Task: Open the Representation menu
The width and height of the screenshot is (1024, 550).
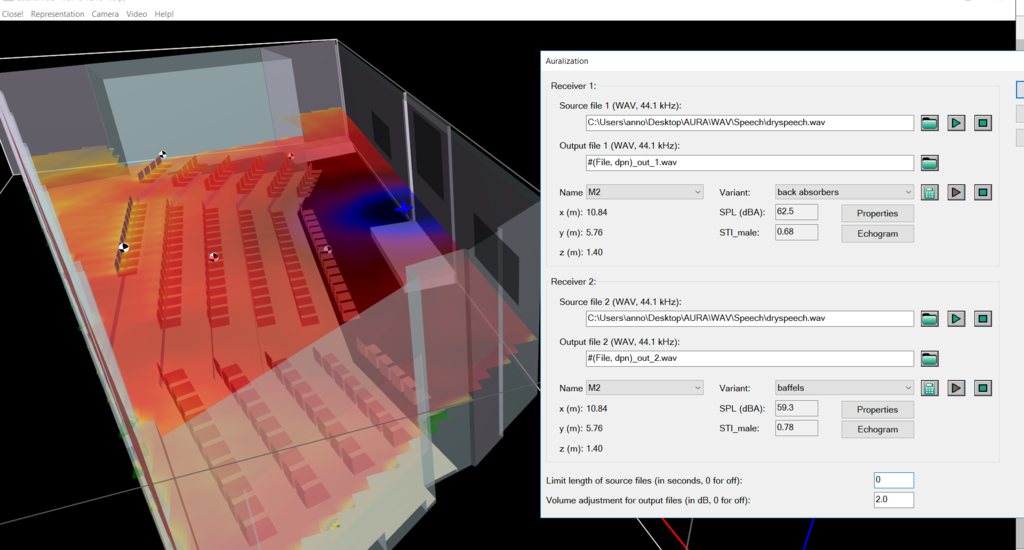Action: point(57,14)
